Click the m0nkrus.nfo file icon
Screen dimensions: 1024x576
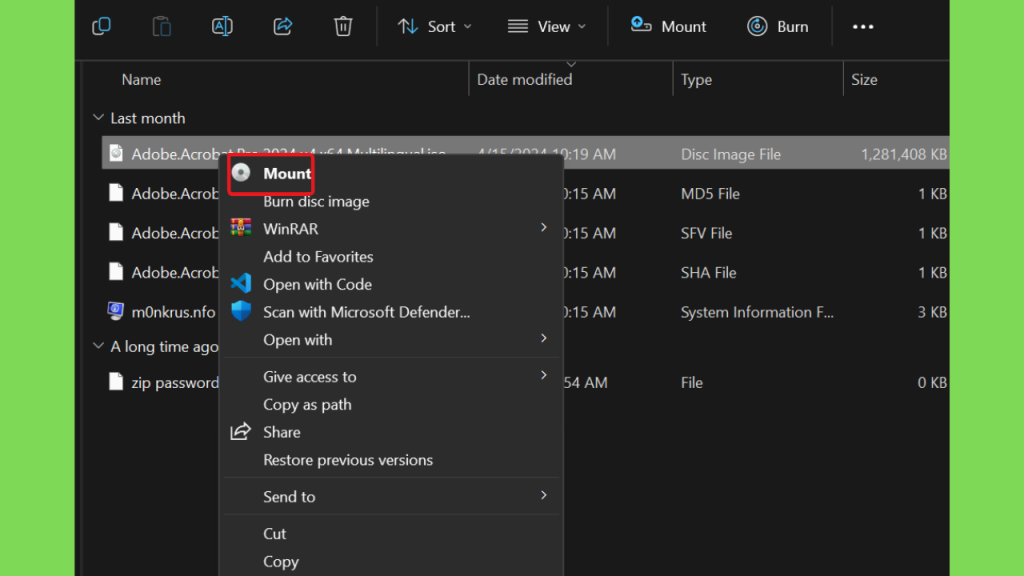[x=116, y=312]
